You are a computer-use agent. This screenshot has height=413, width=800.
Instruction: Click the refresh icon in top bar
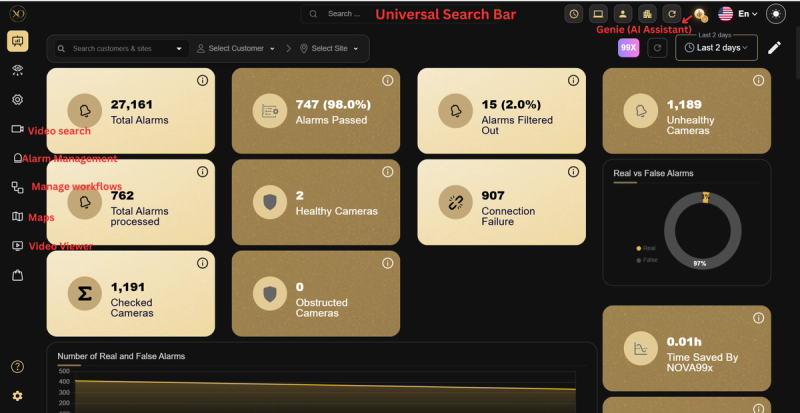[672, 14]
